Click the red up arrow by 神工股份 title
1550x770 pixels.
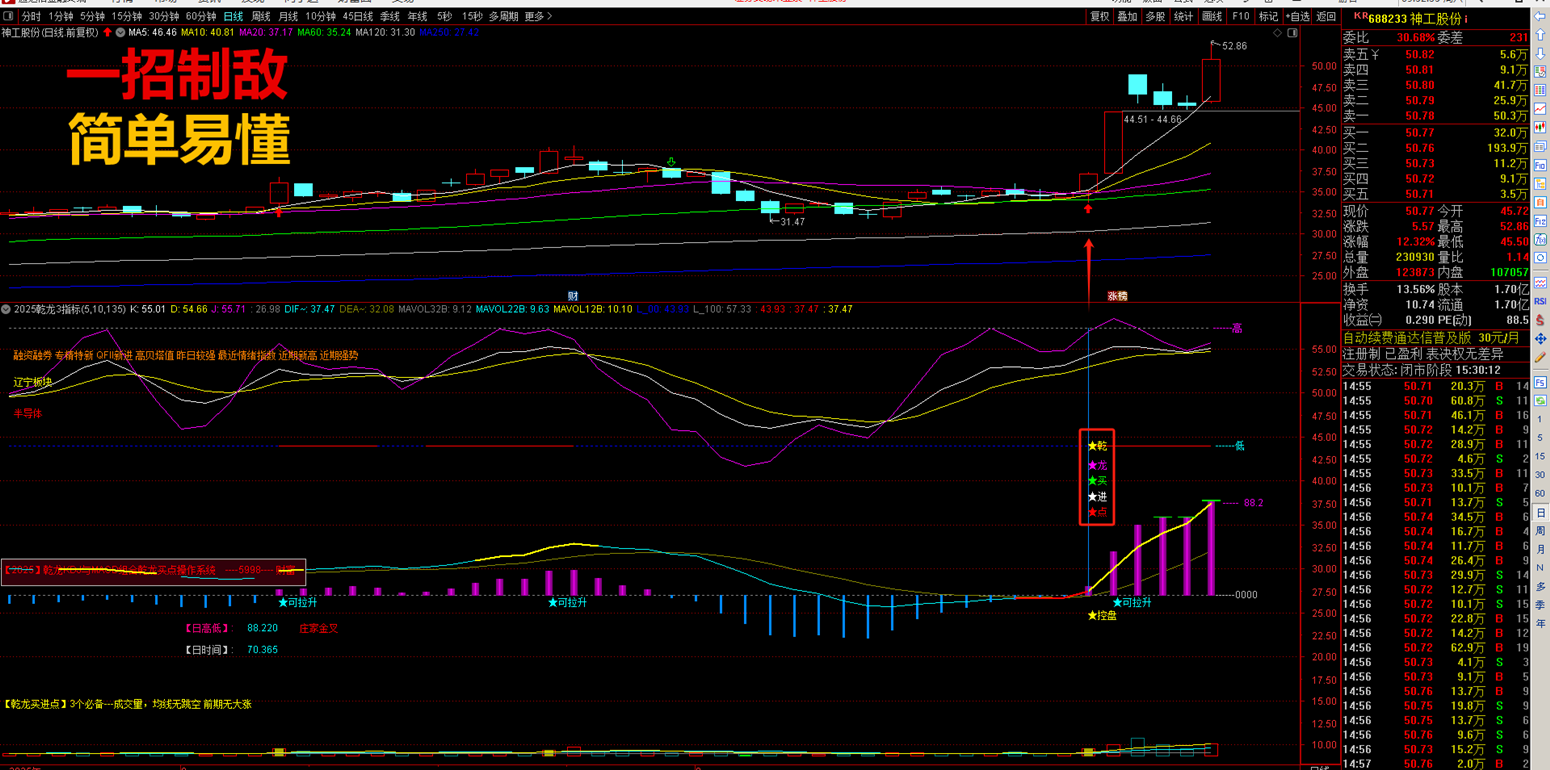107,32
